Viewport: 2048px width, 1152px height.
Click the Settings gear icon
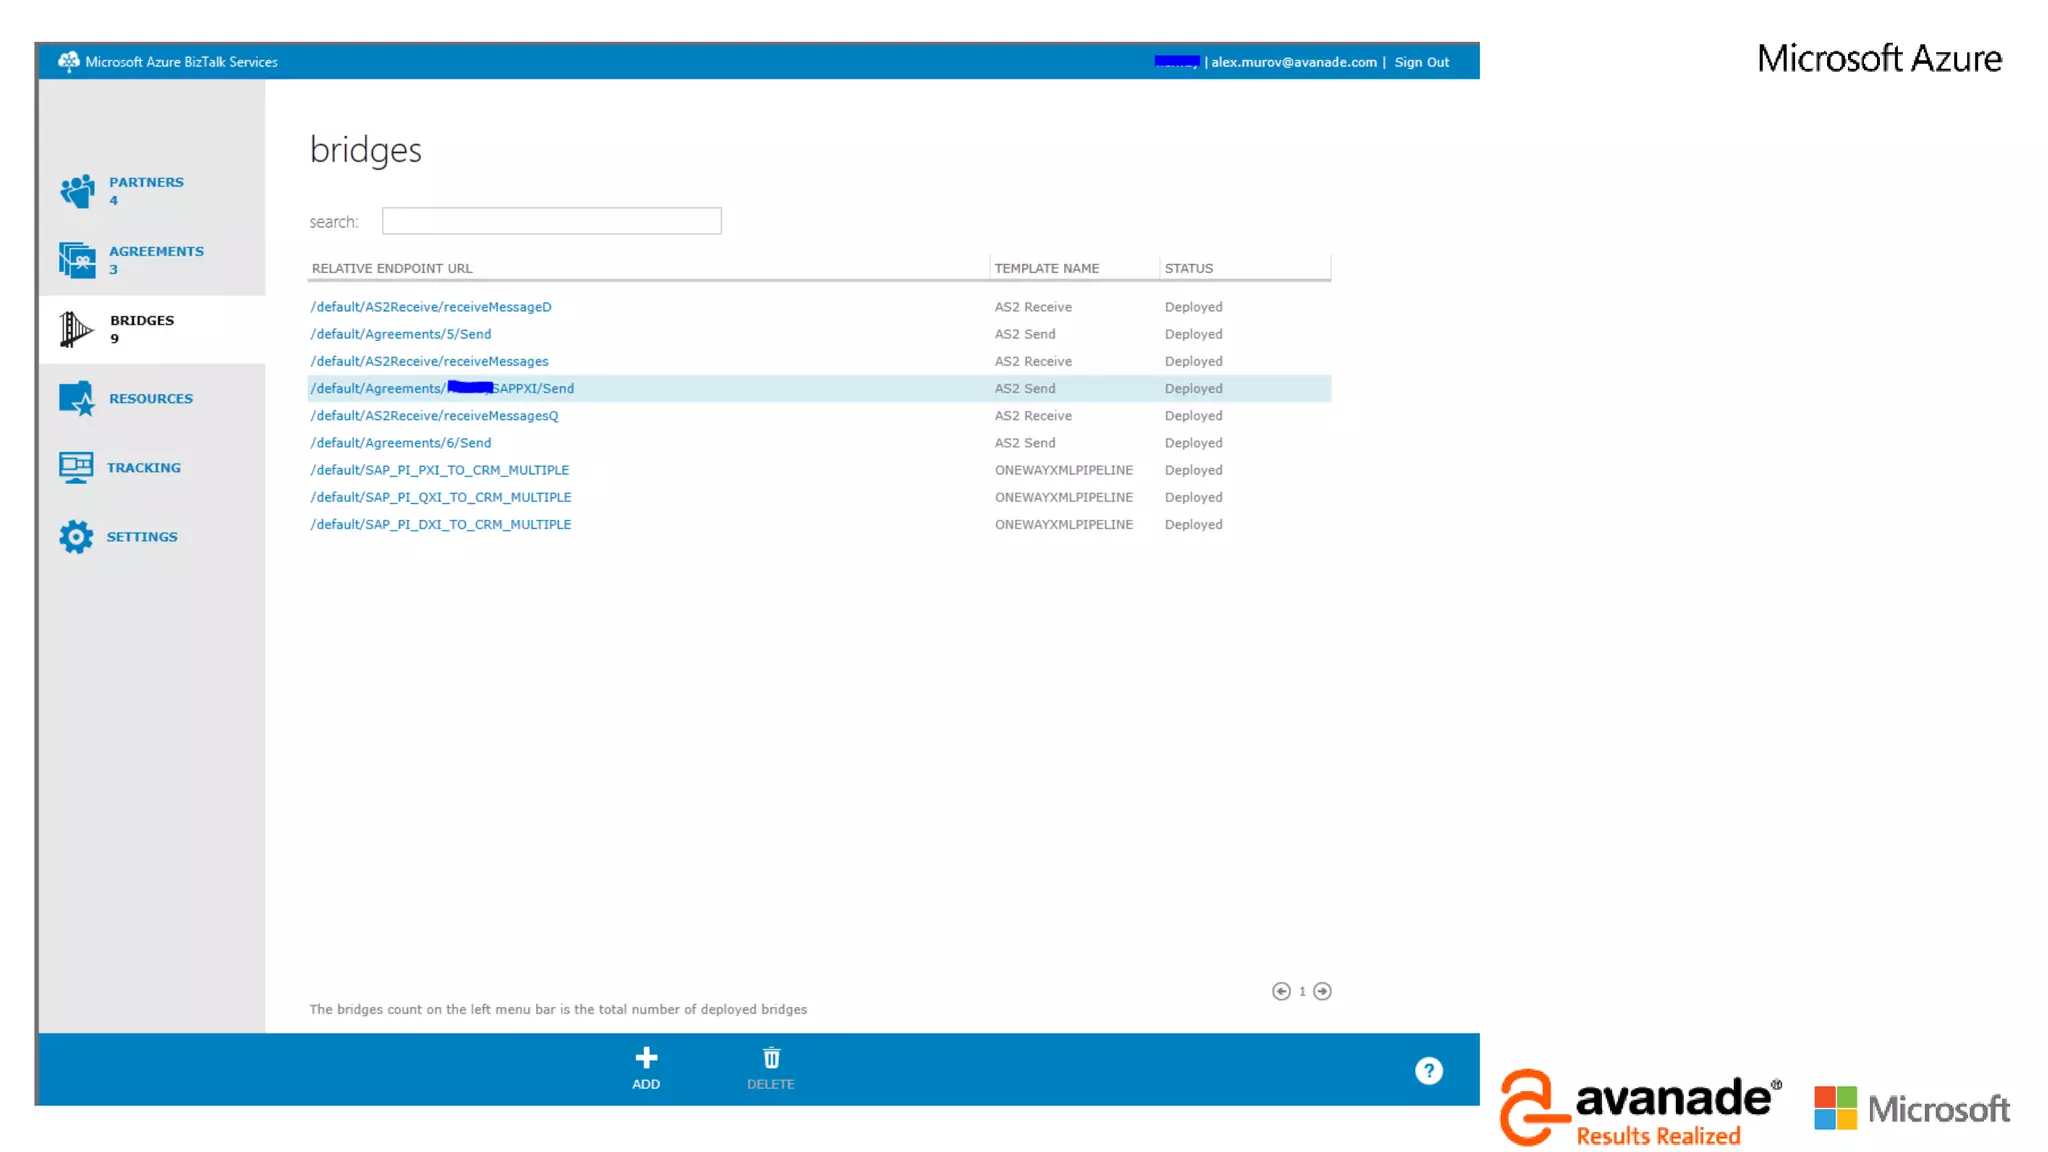[76, 537]
